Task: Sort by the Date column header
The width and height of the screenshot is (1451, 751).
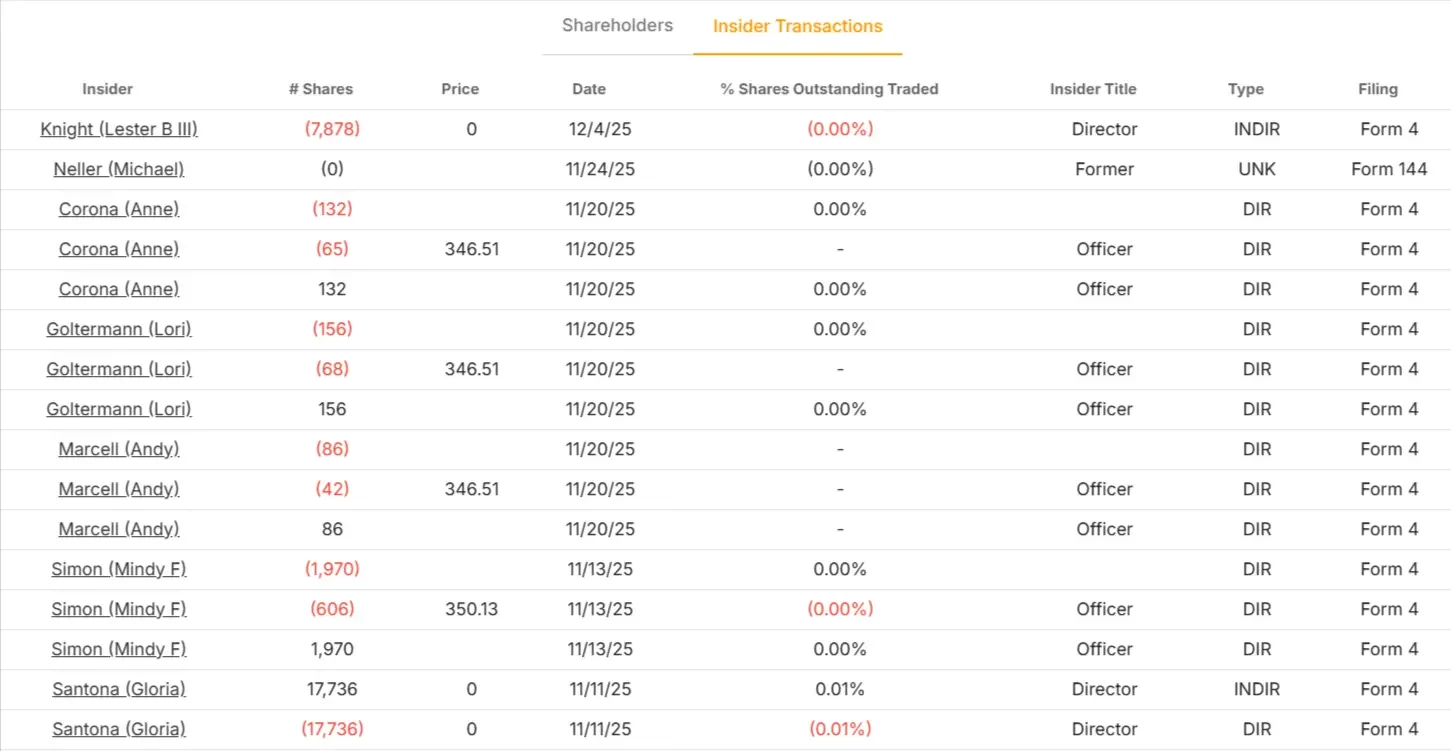Action: tap(589, 89)
